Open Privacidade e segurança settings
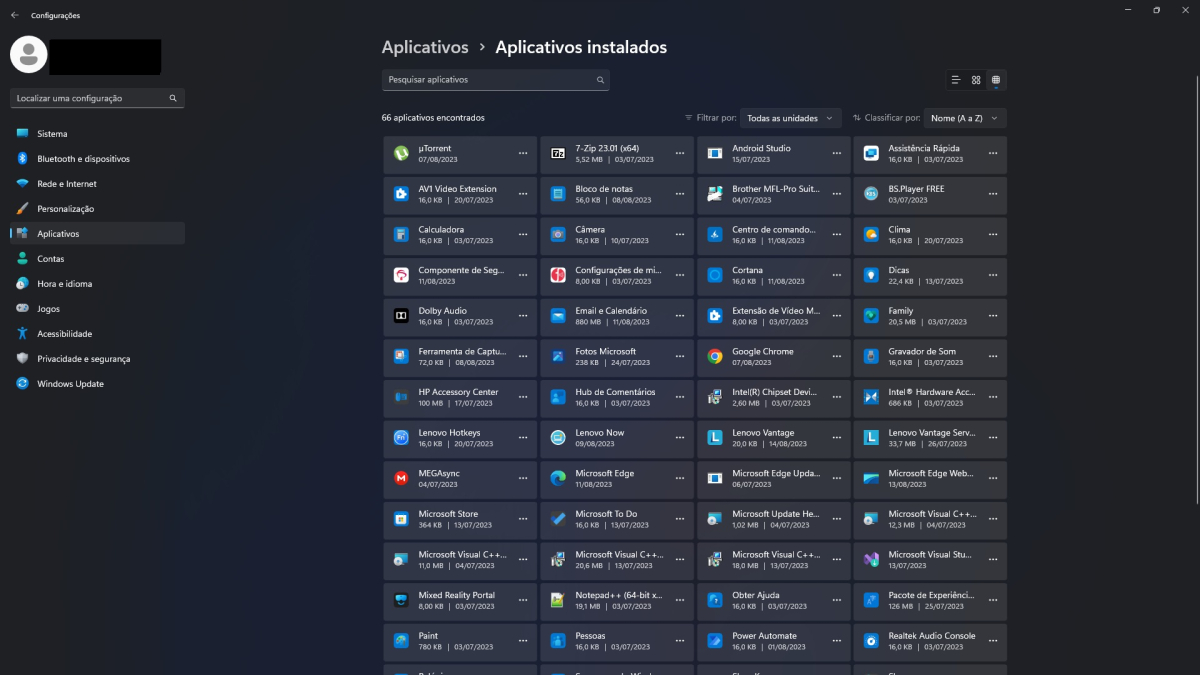The image size is (1200, 675). click(x=97, y=359)
